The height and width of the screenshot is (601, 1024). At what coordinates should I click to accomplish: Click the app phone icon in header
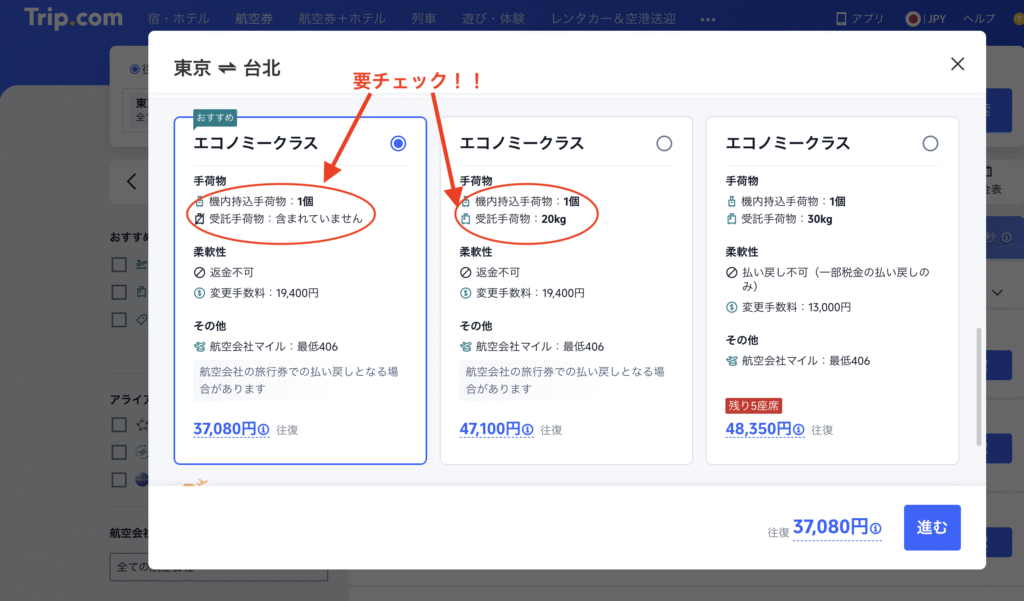842,18
